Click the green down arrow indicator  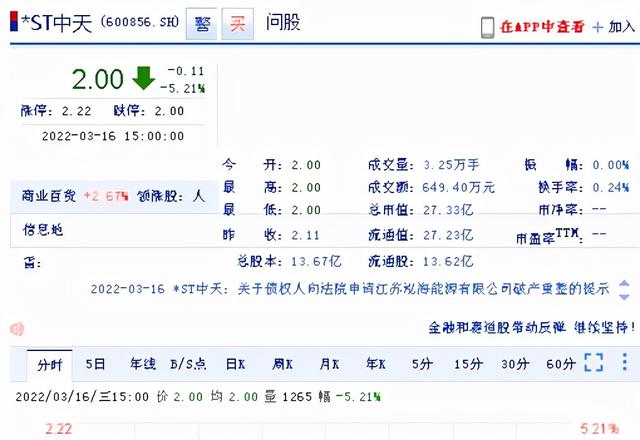click(143, 78)
